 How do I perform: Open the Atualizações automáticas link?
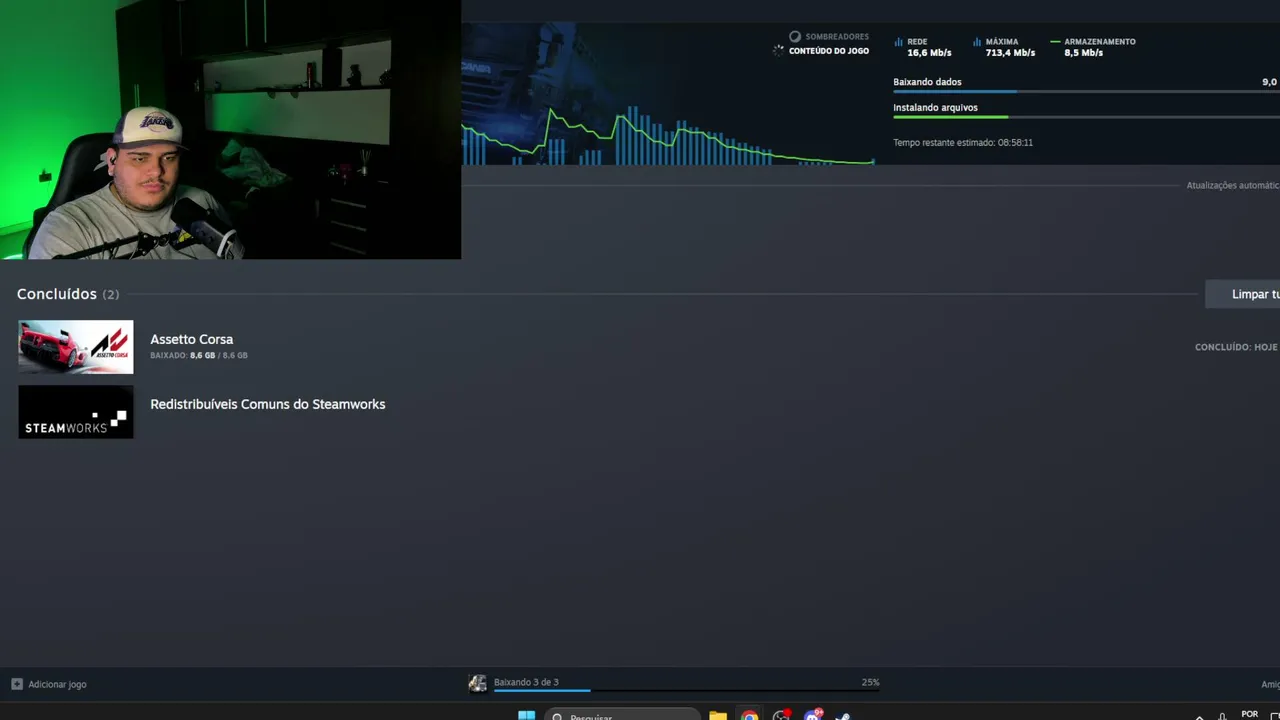1233,185
